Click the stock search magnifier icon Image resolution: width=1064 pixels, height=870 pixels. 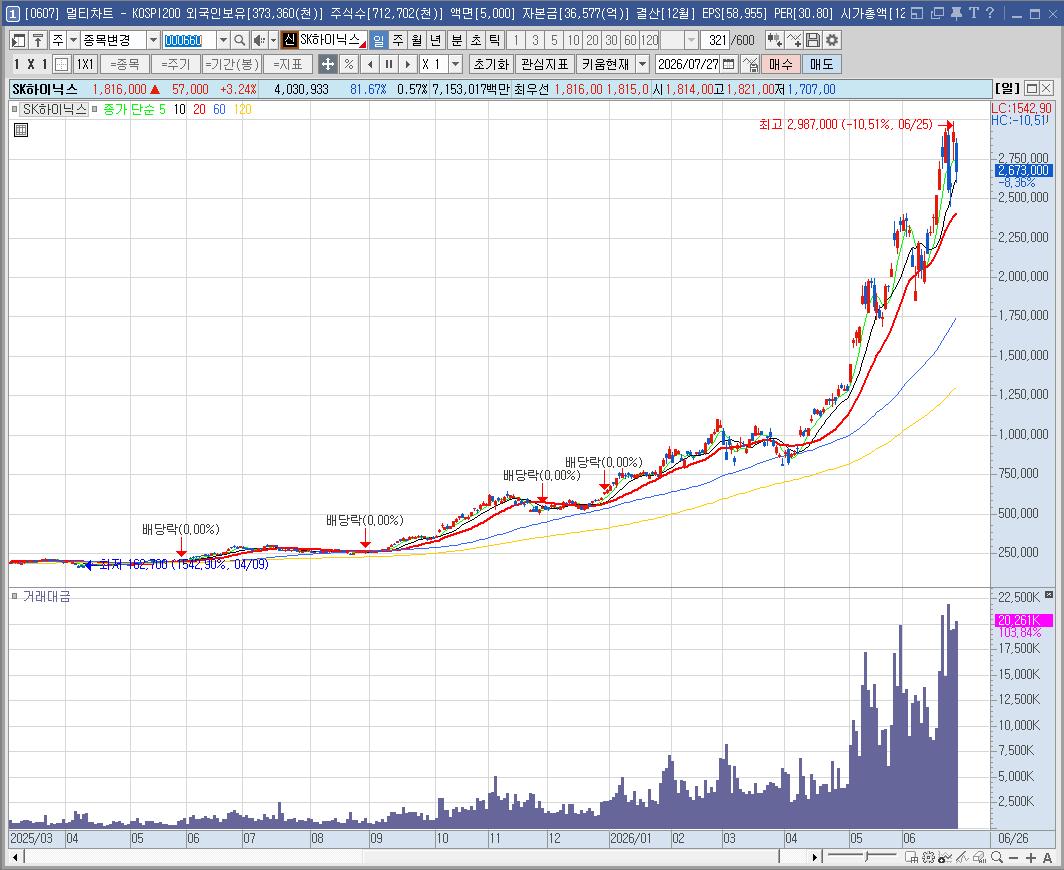[x=240, y=41]
